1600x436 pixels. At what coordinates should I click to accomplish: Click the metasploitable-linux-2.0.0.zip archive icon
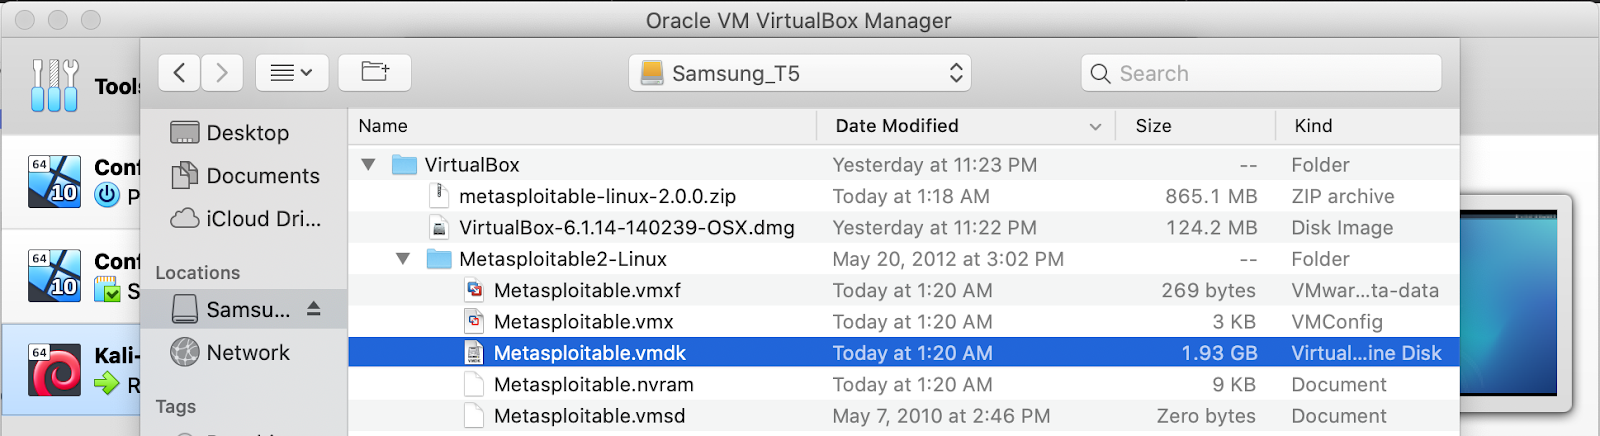[x=439, y=196]
